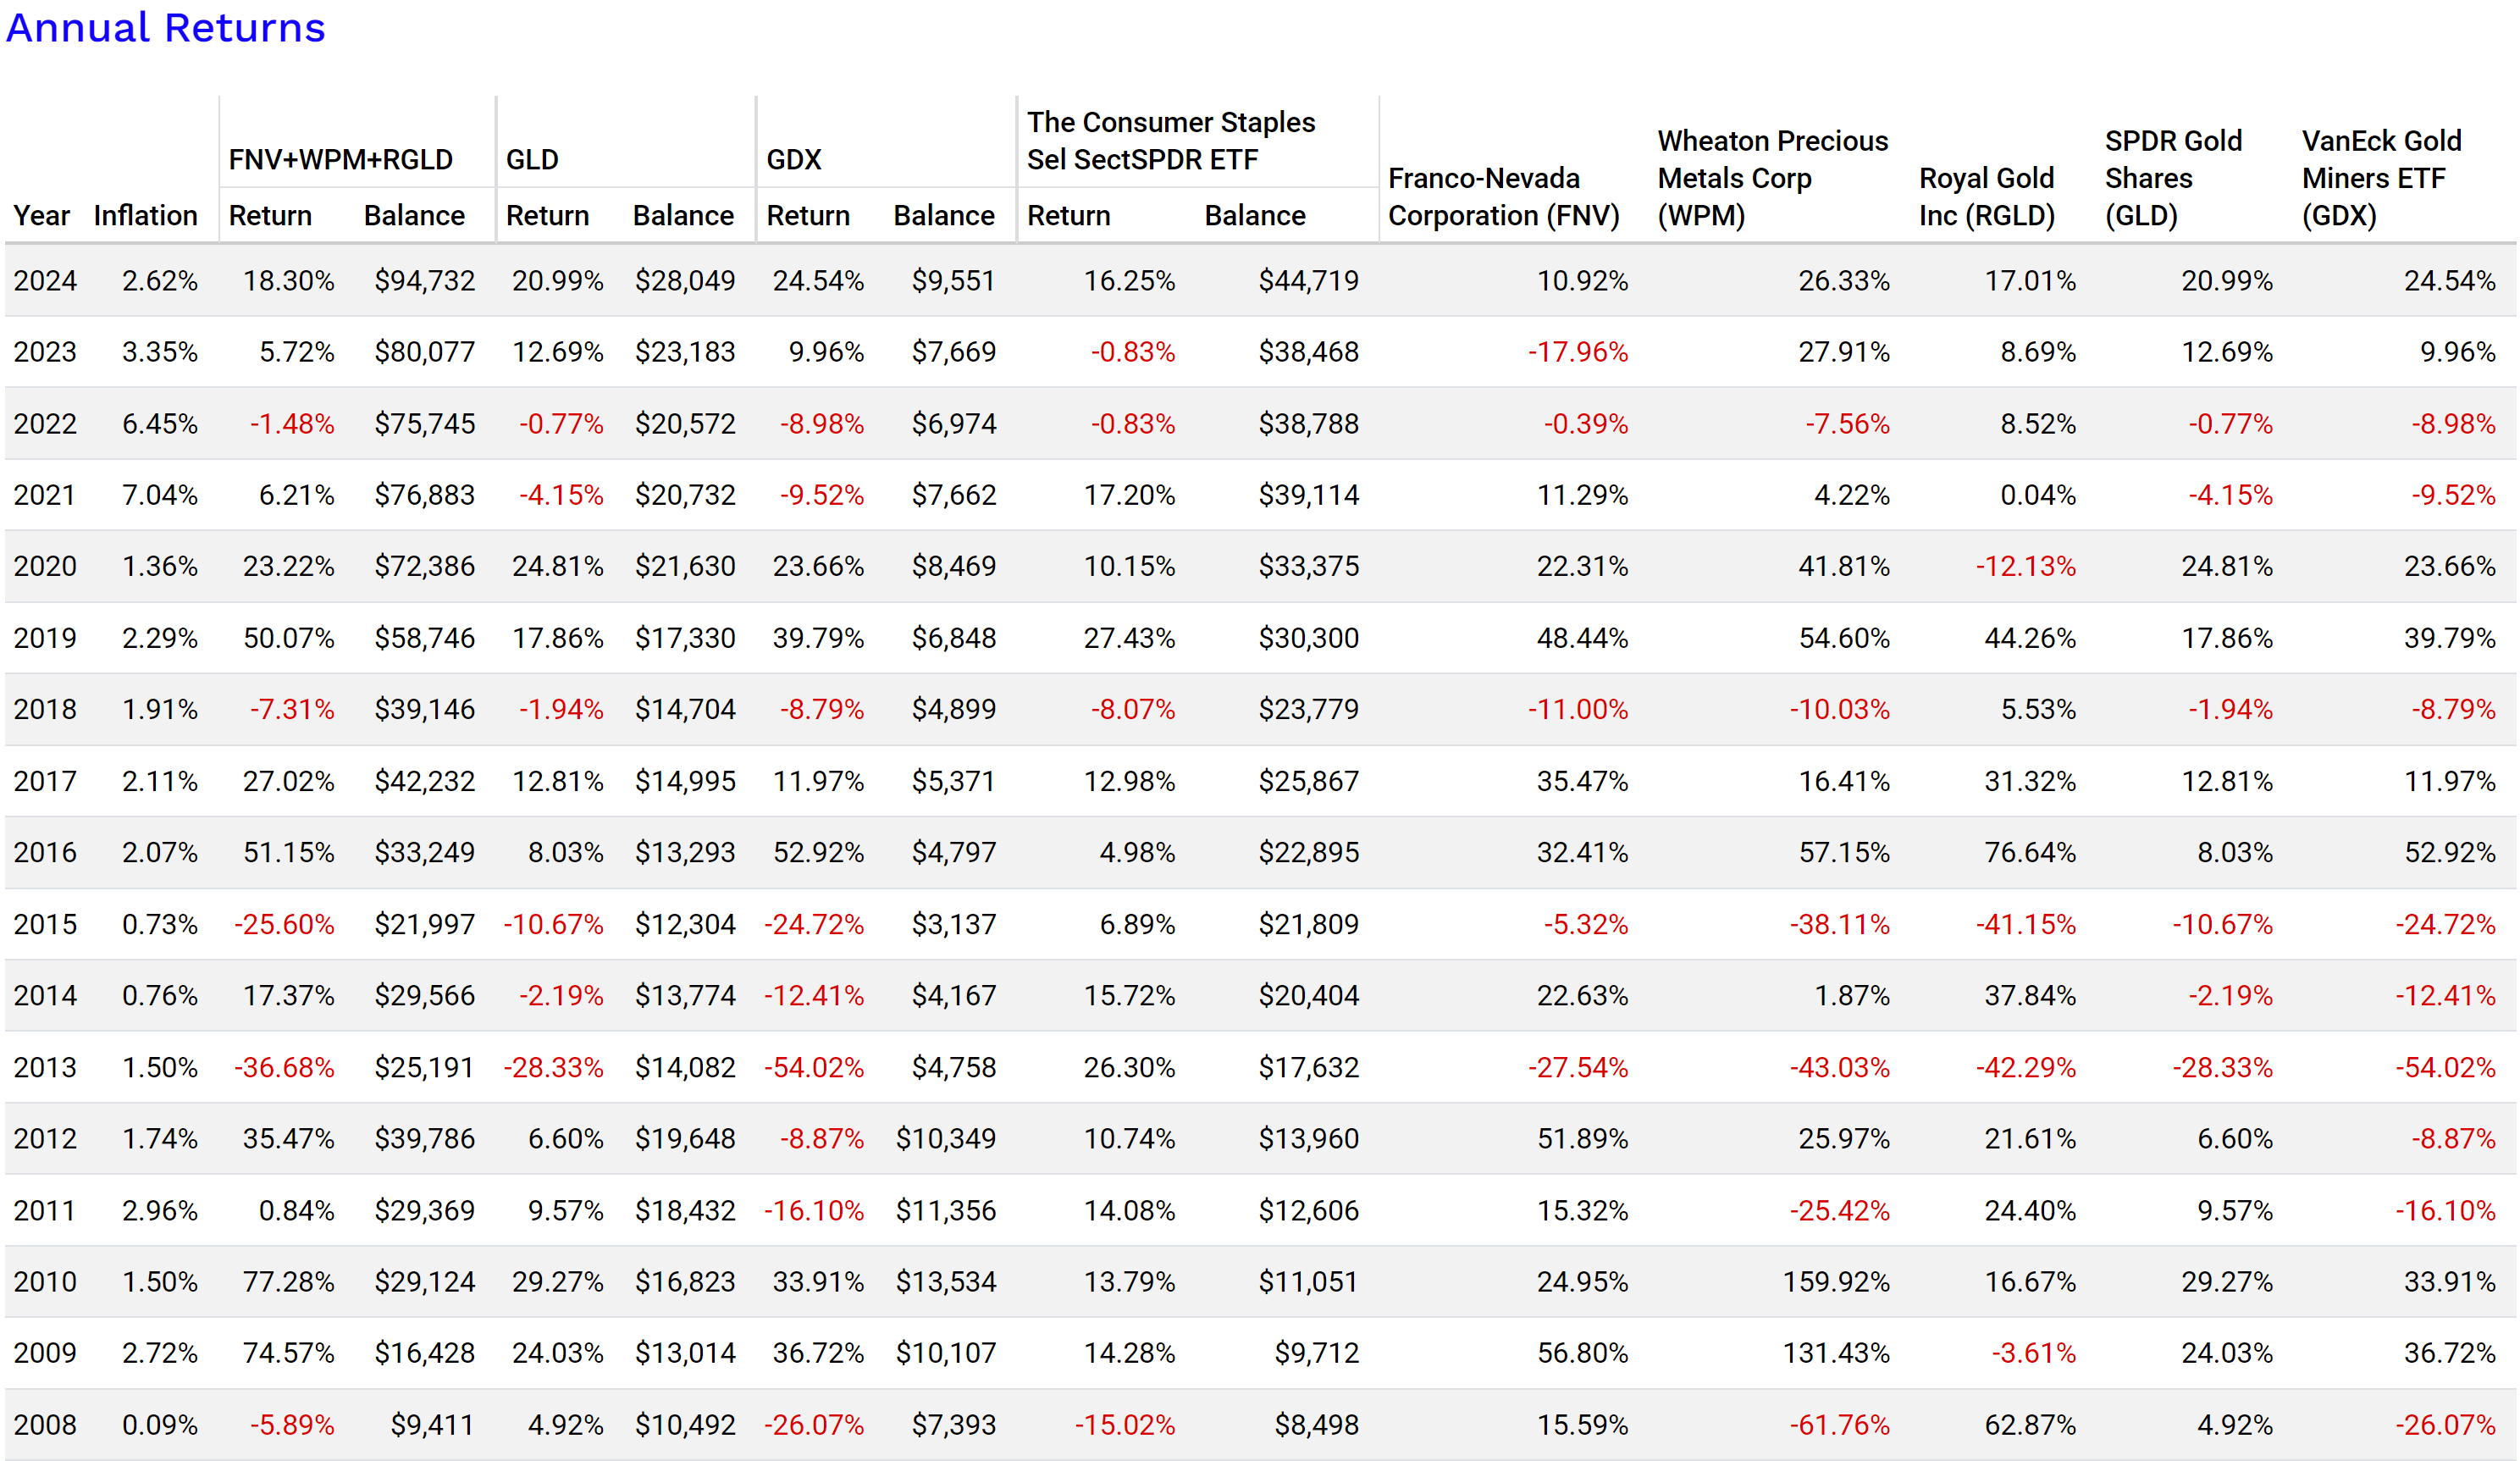Click Royal Gold's 2016 return of 76.64%
This screenshot has width=2520, height=1461.
click(x=2029, y=852)
